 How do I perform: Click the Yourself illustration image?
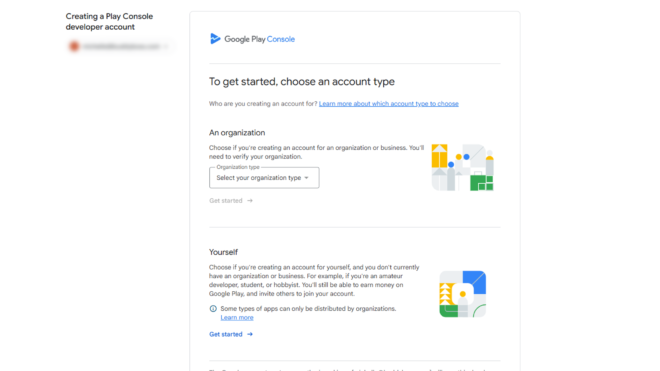(x=463, y=294)
